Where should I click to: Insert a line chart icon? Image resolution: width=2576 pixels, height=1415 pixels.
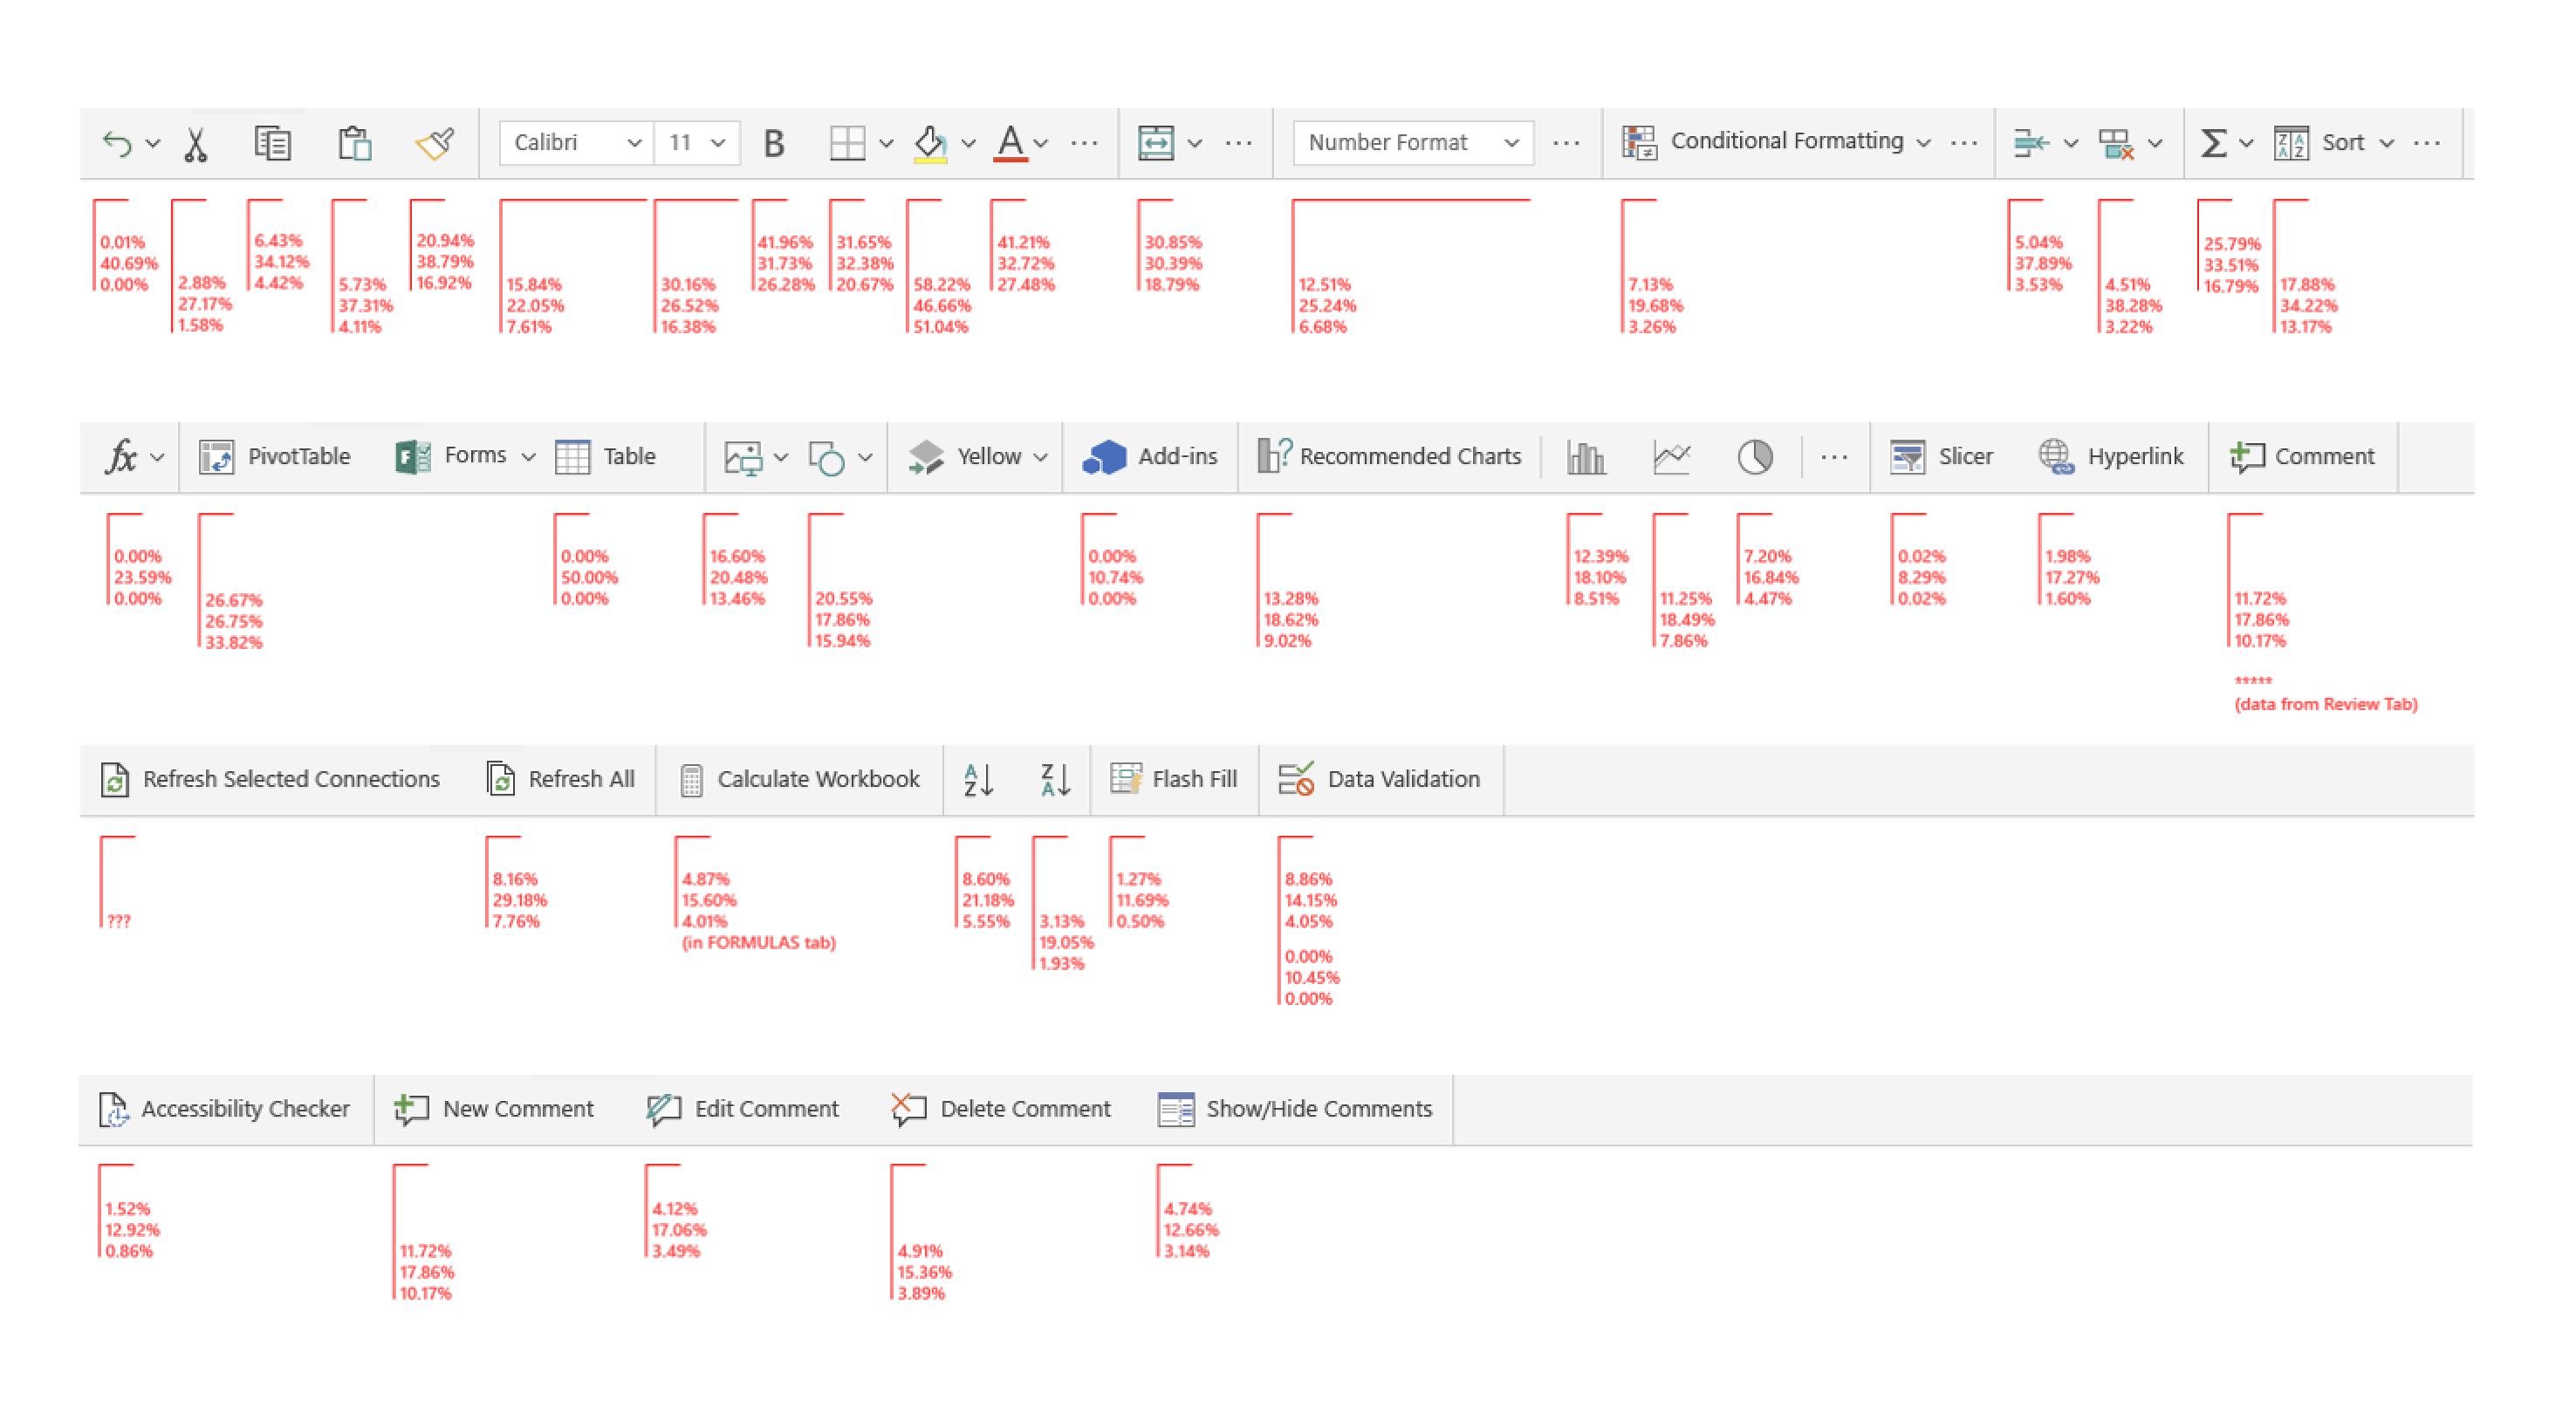click(x=1671, y=457)
